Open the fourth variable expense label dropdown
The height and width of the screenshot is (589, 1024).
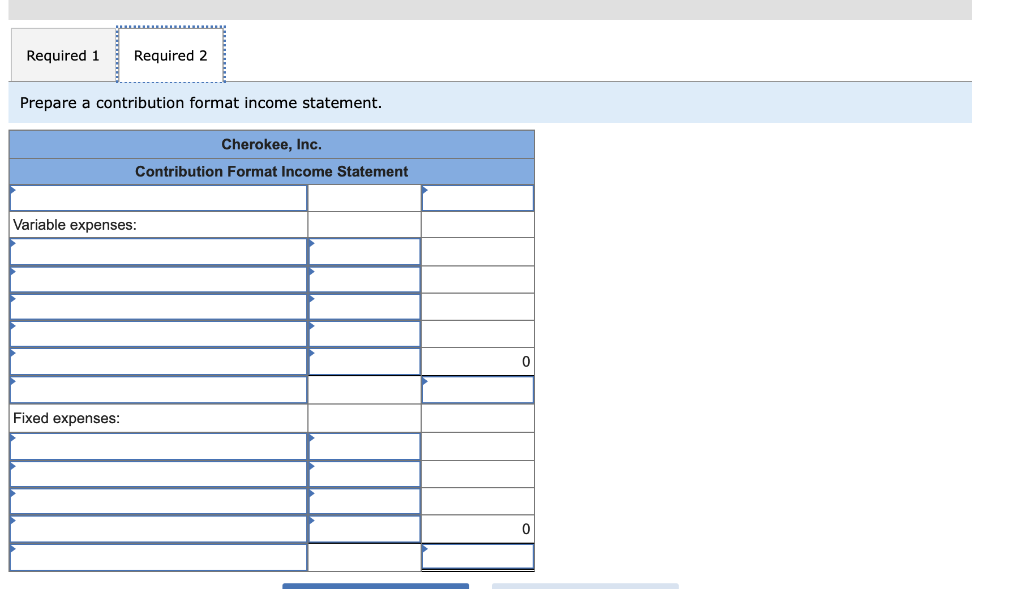pyautogui.click(x=157, y=333)
